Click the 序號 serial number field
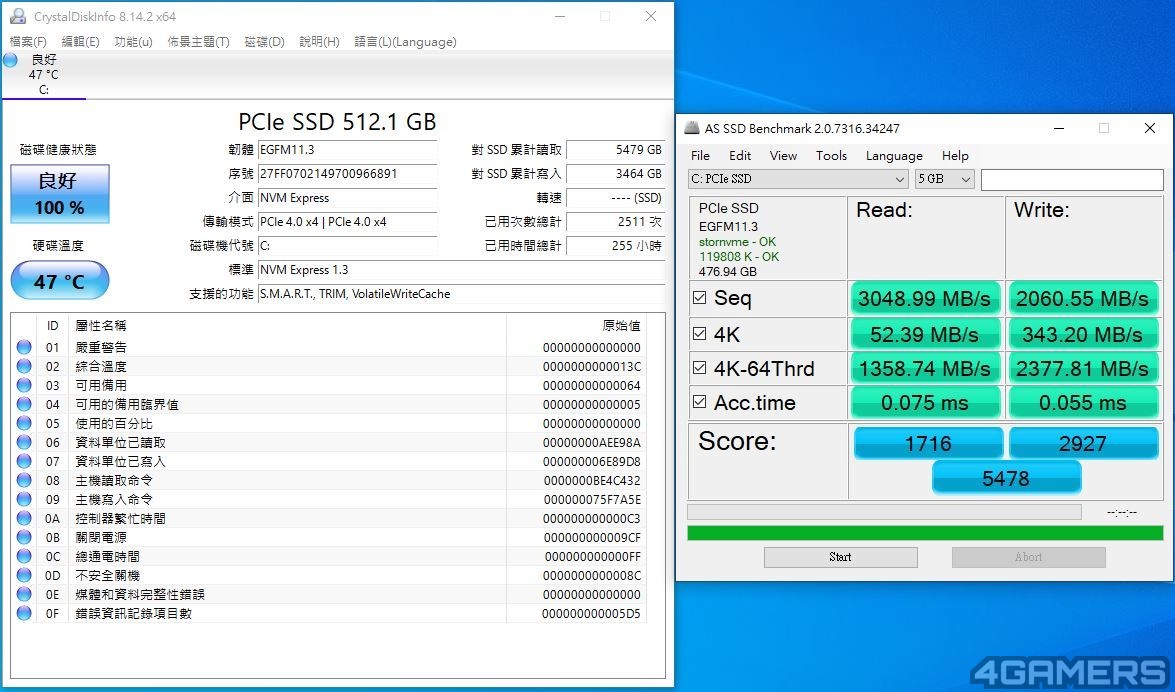This screenshot has width=1175, height=692. point(348,174)
